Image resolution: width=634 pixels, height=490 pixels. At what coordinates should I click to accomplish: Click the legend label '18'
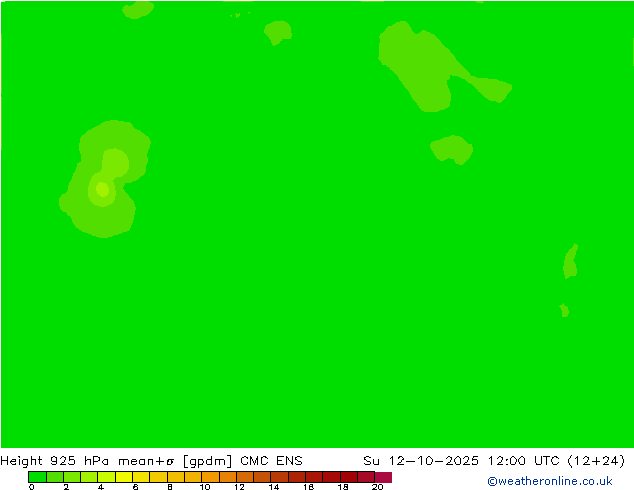click(343, 487)
